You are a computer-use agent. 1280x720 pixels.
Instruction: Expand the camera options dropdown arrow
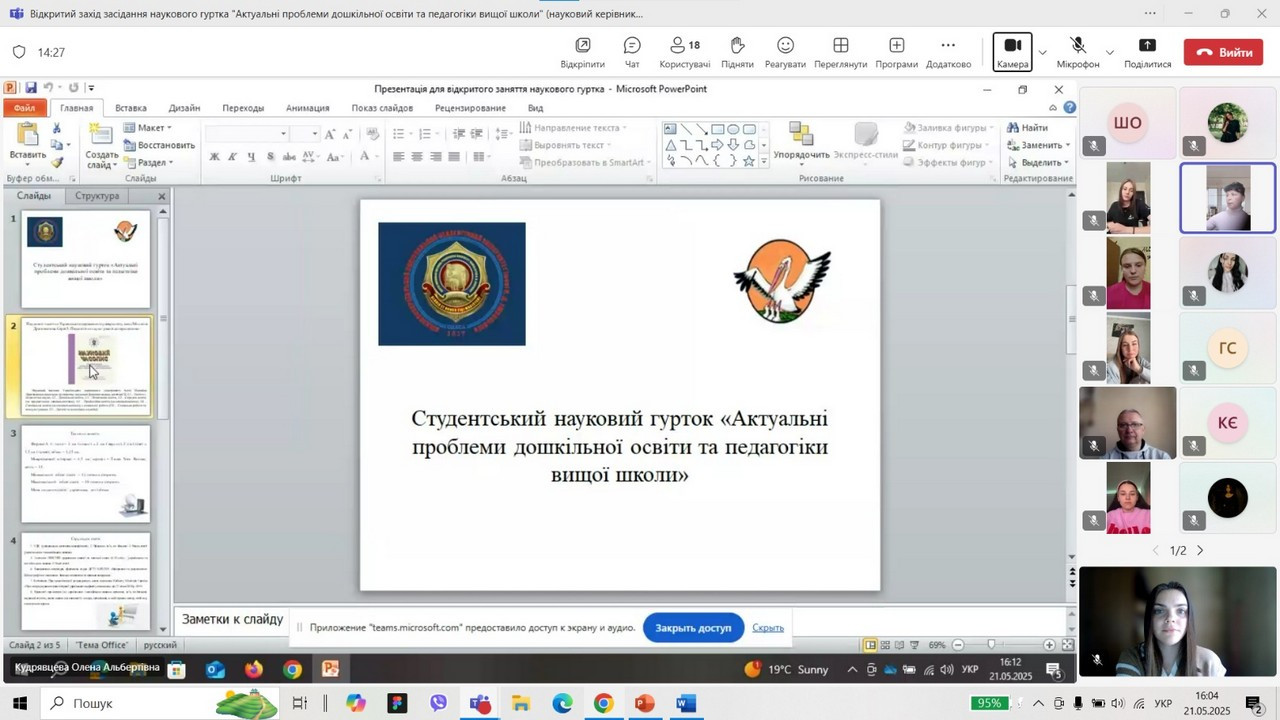click(x=1043, y=52)
